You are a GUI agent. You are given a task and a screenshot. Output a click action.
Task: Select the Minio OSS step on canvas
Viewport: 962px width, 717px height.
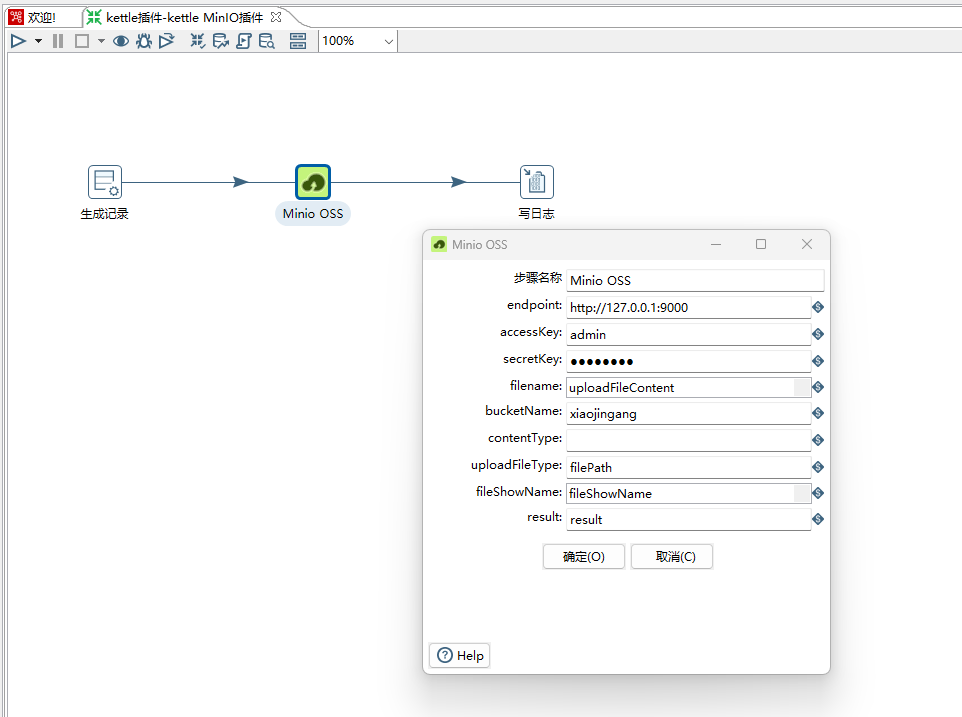pos(313,182)
